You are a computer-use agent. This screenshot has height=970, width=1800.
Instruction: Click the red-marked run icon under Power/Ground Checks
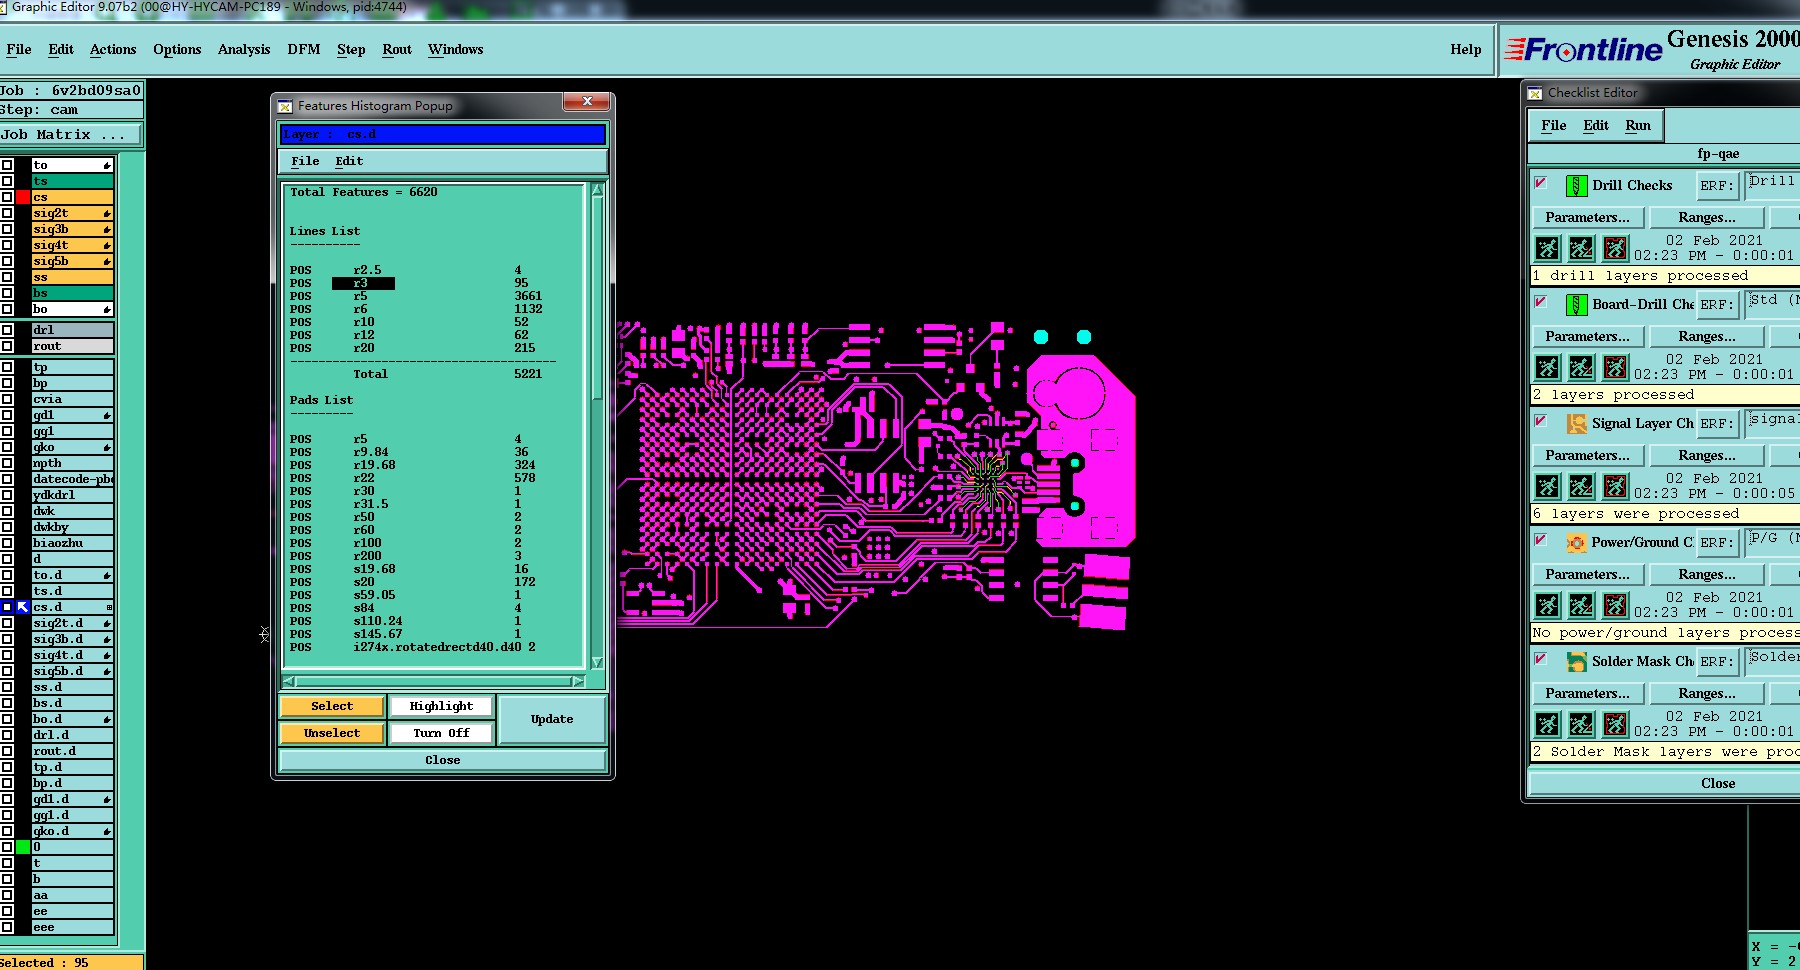tap(1581, 605)
